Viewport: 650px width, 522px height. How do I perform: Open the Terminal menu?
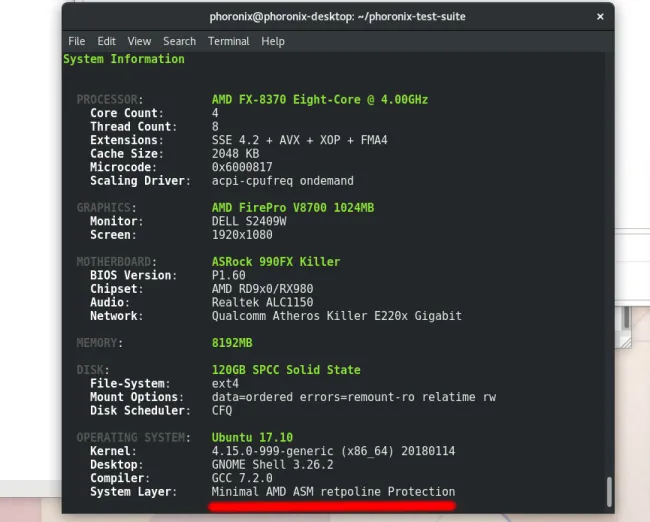click(229, 41)
